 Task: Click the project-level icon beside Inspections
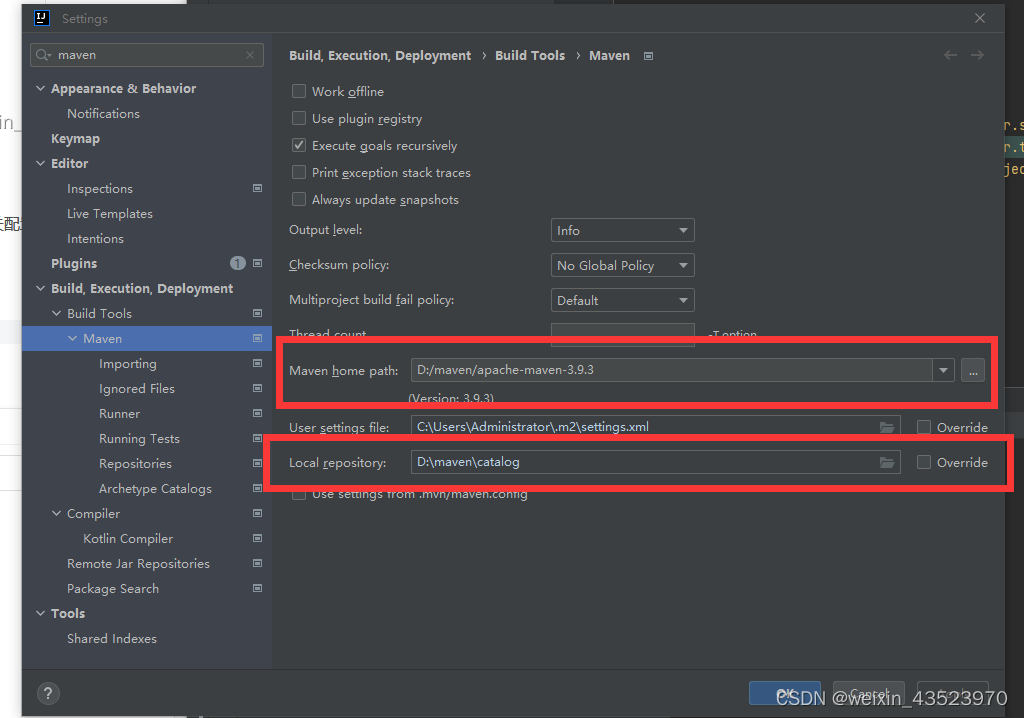tap(257, 188)
